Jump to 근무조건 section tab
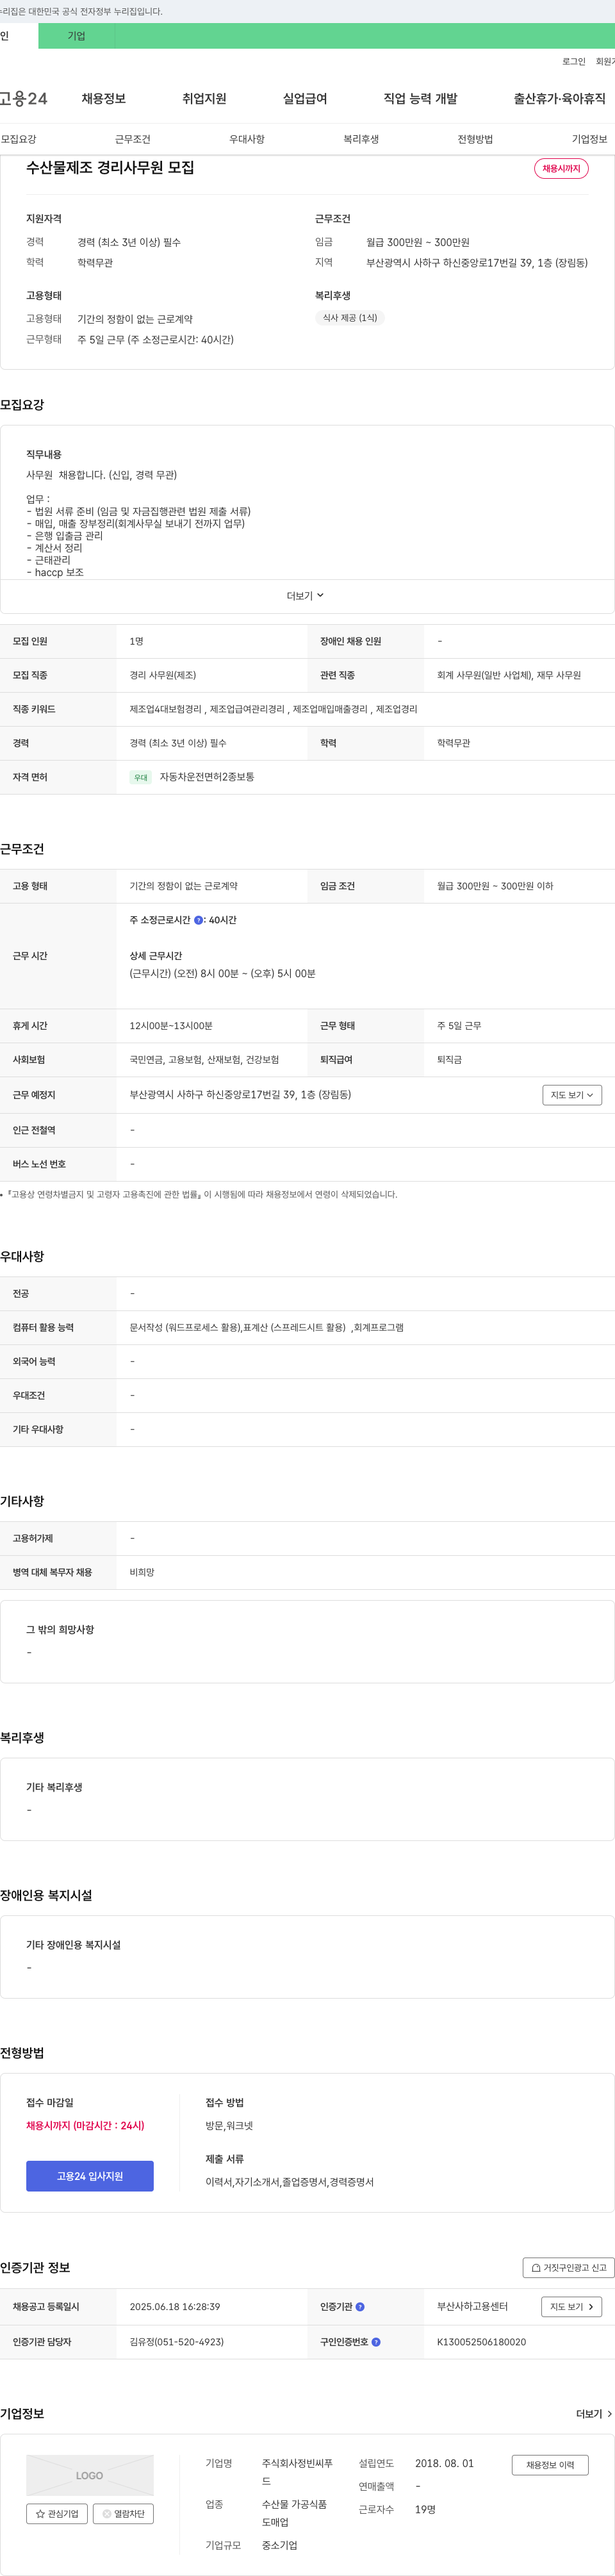Viewport: 615px width, 2576px height. point(133,139)
